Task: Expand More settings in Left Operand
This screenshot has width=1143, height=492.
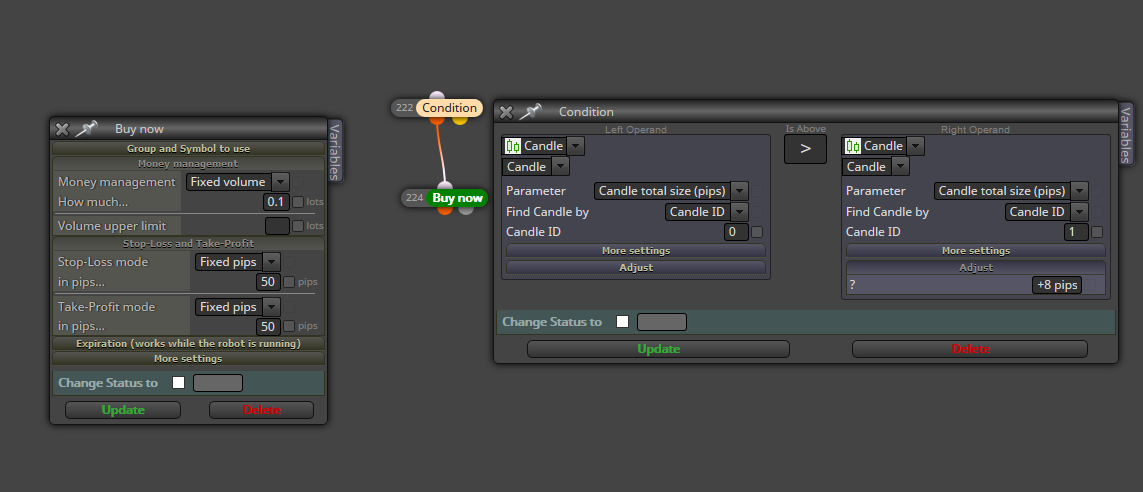Action: click(636, 250)
